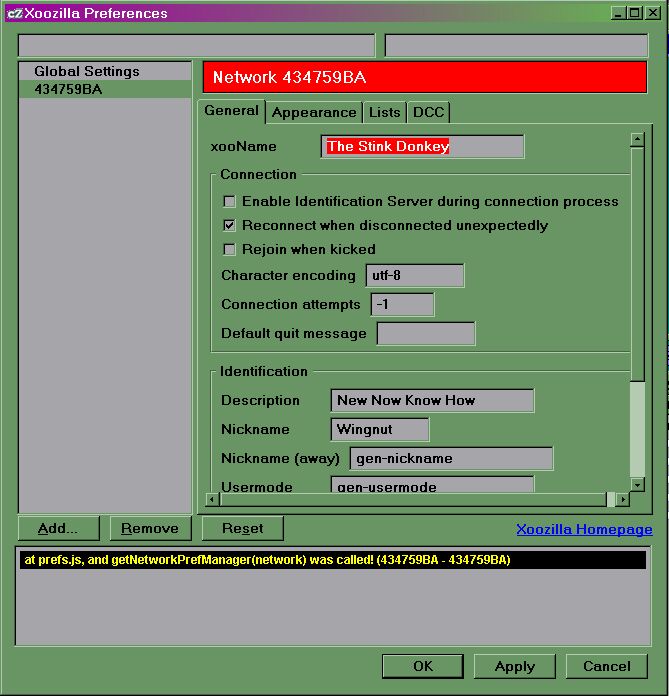669x696 pixels.
Task: Click the red Network 434759BA header
Action: 425,77
